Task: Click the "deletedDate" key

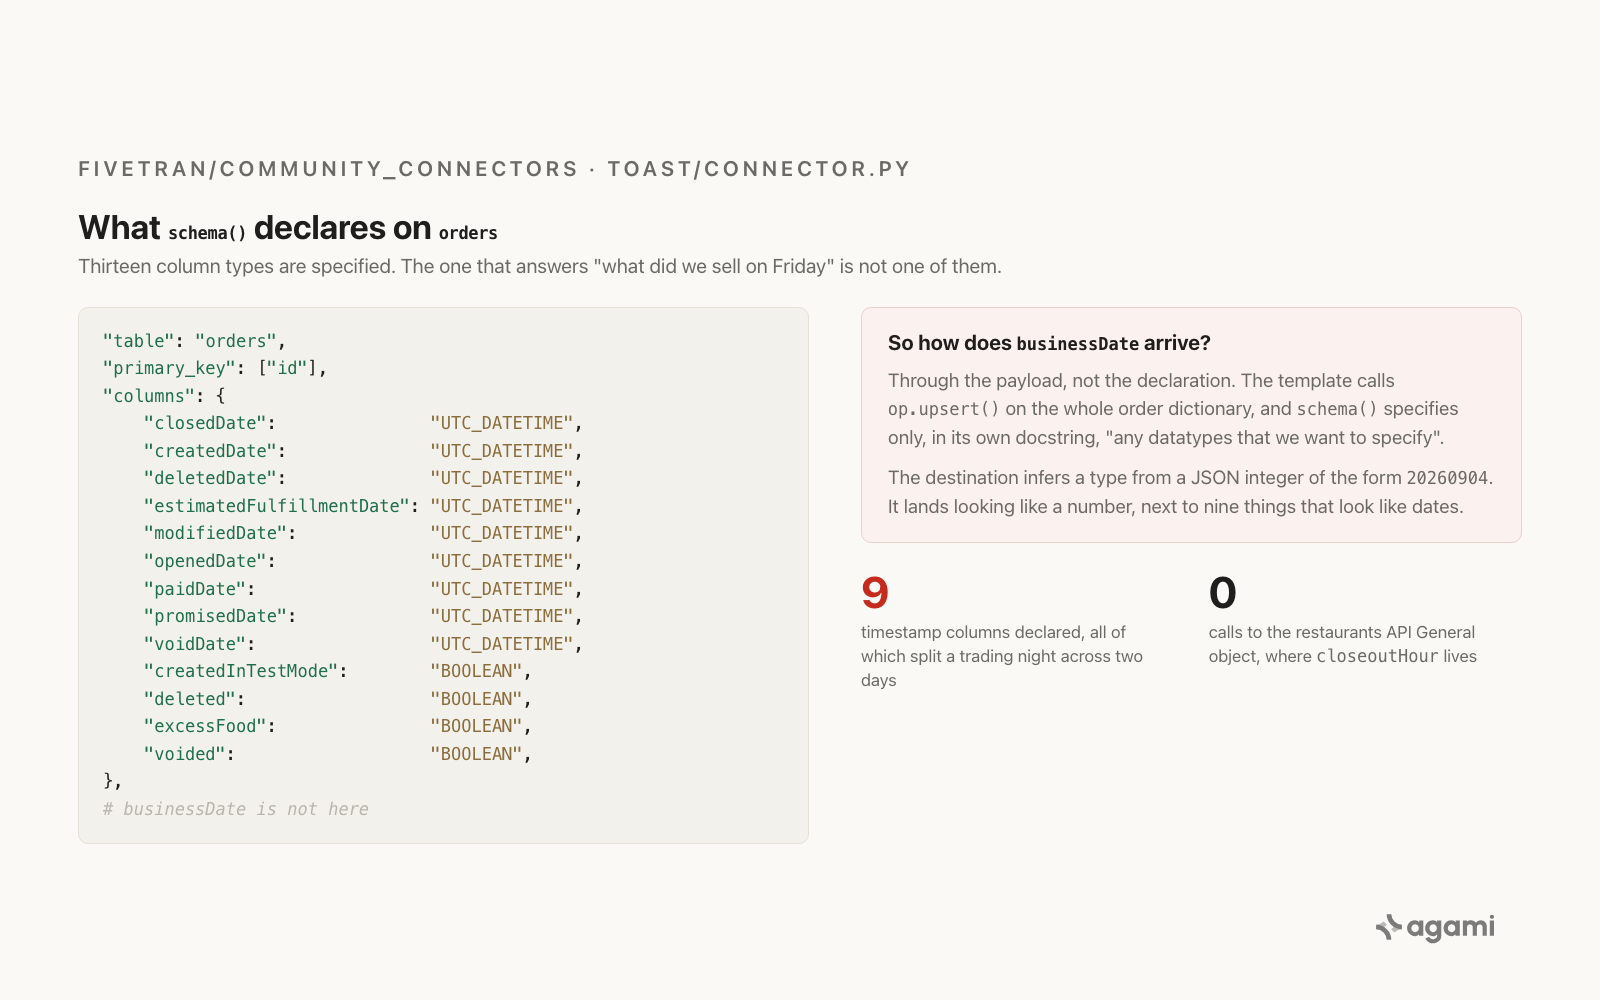Action: click(210, 478)
